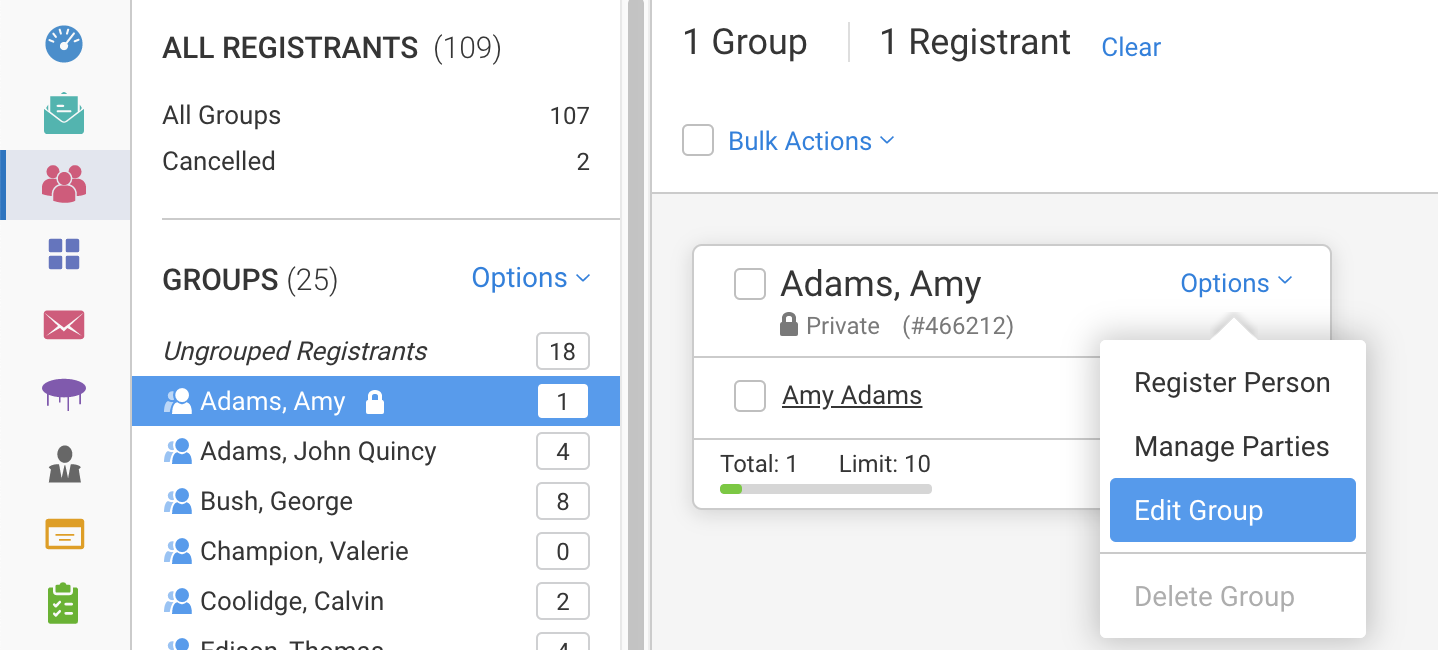Click the Clear link
Image resolution: width=1438 pixels, height=650 pixels.
pos(1131,47)
